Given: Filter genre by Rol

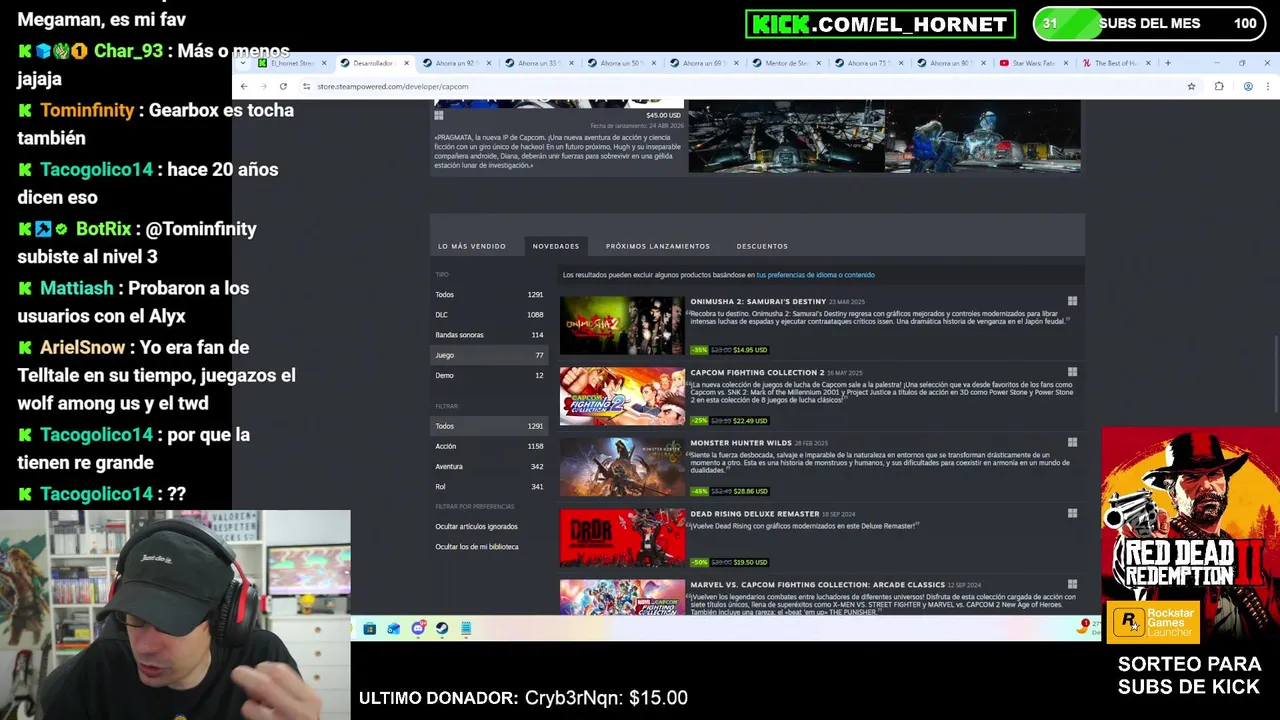Looking at the screenshot, I should (489, 487).
